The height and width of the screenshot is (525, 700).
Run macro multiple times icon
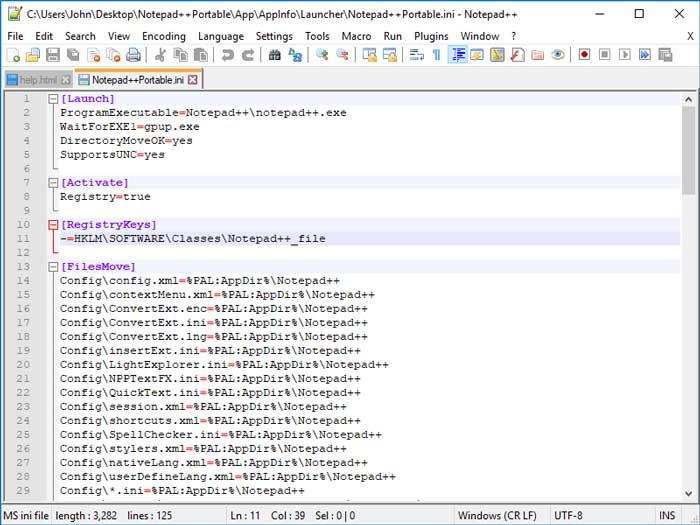click(x=645, y=55)
